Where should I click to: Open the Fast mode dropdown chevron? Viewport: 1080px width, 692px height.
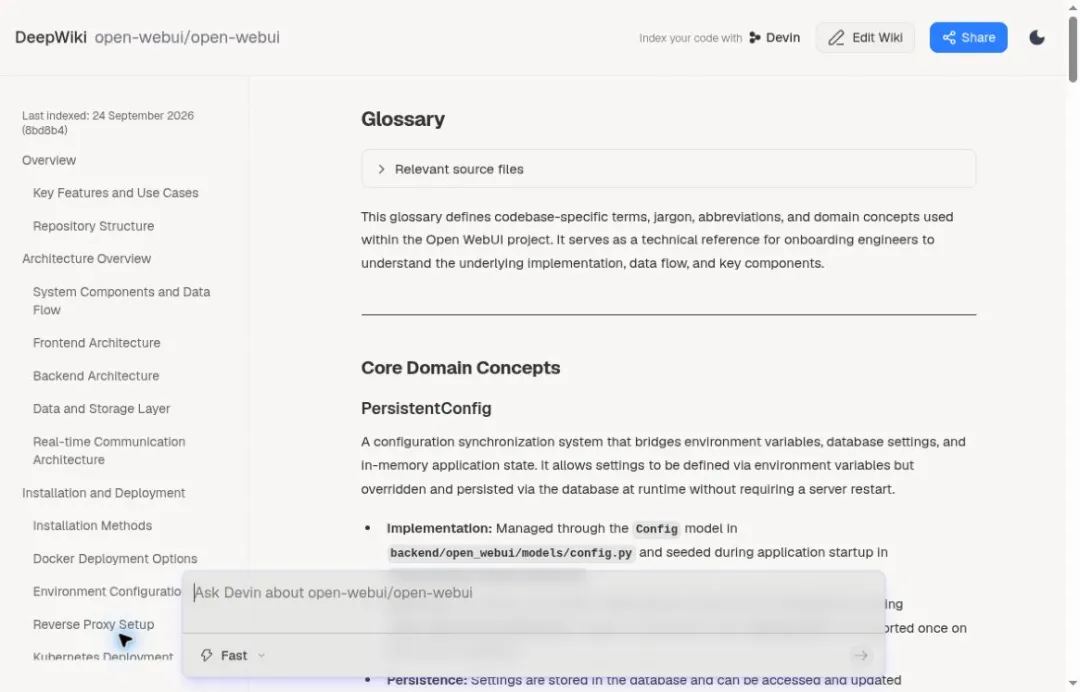click(x=262, y=656)
